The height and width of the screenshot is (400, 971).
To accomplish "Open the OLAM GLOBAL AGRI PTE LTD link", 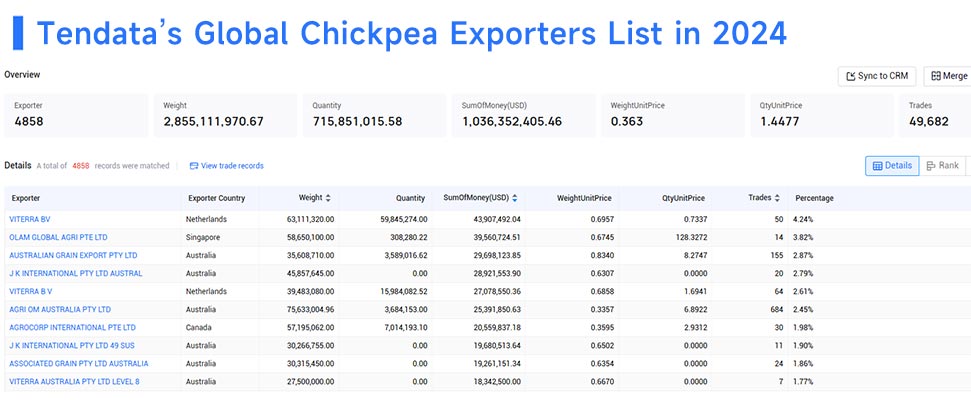I will coord(58,237).
